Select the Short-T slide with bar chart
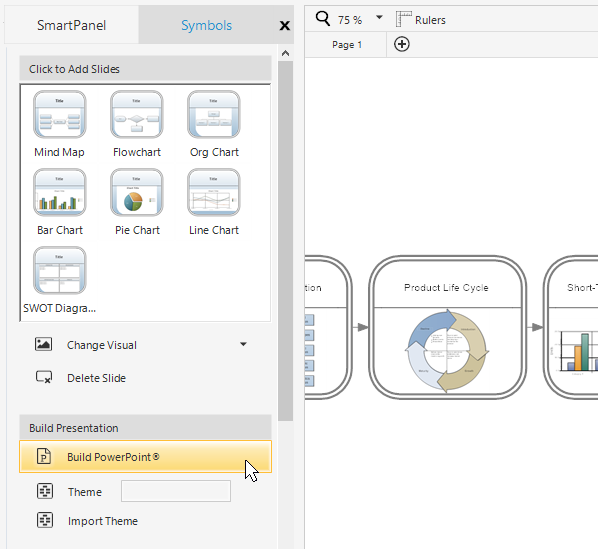The width and height of the screenshot is (598, 549). (571, 327)
